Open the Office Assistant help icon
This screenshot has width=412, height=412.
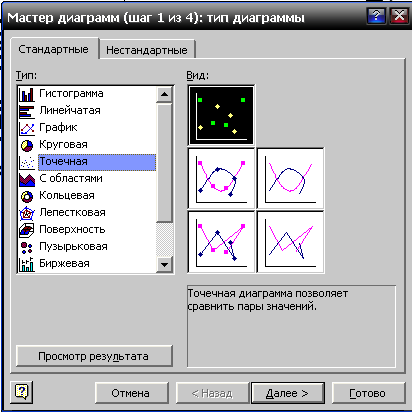click(x=22, y=392)
